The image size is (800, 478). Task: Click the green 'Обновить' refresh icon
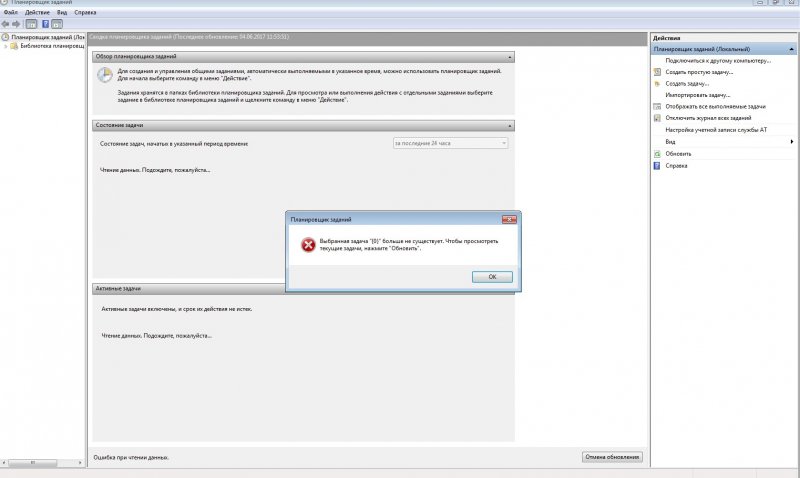click(x=657, y=153)
